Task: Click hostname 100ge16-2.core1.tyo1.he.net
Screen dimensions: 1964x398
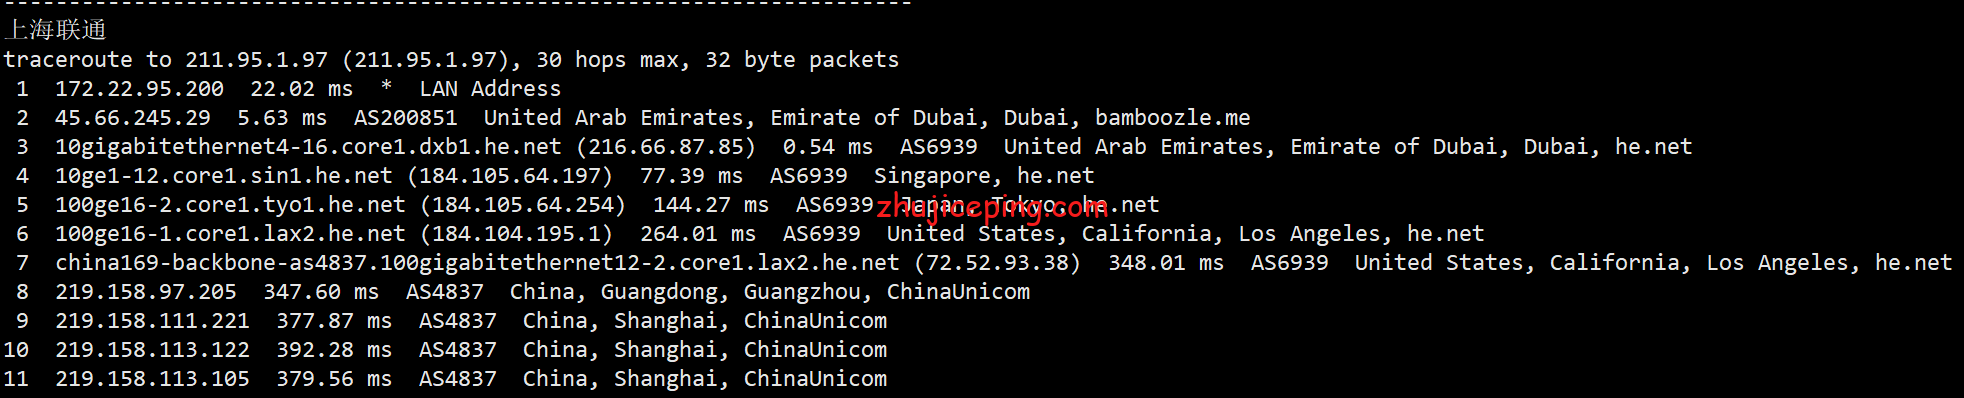Action: (x=230, y=205)
